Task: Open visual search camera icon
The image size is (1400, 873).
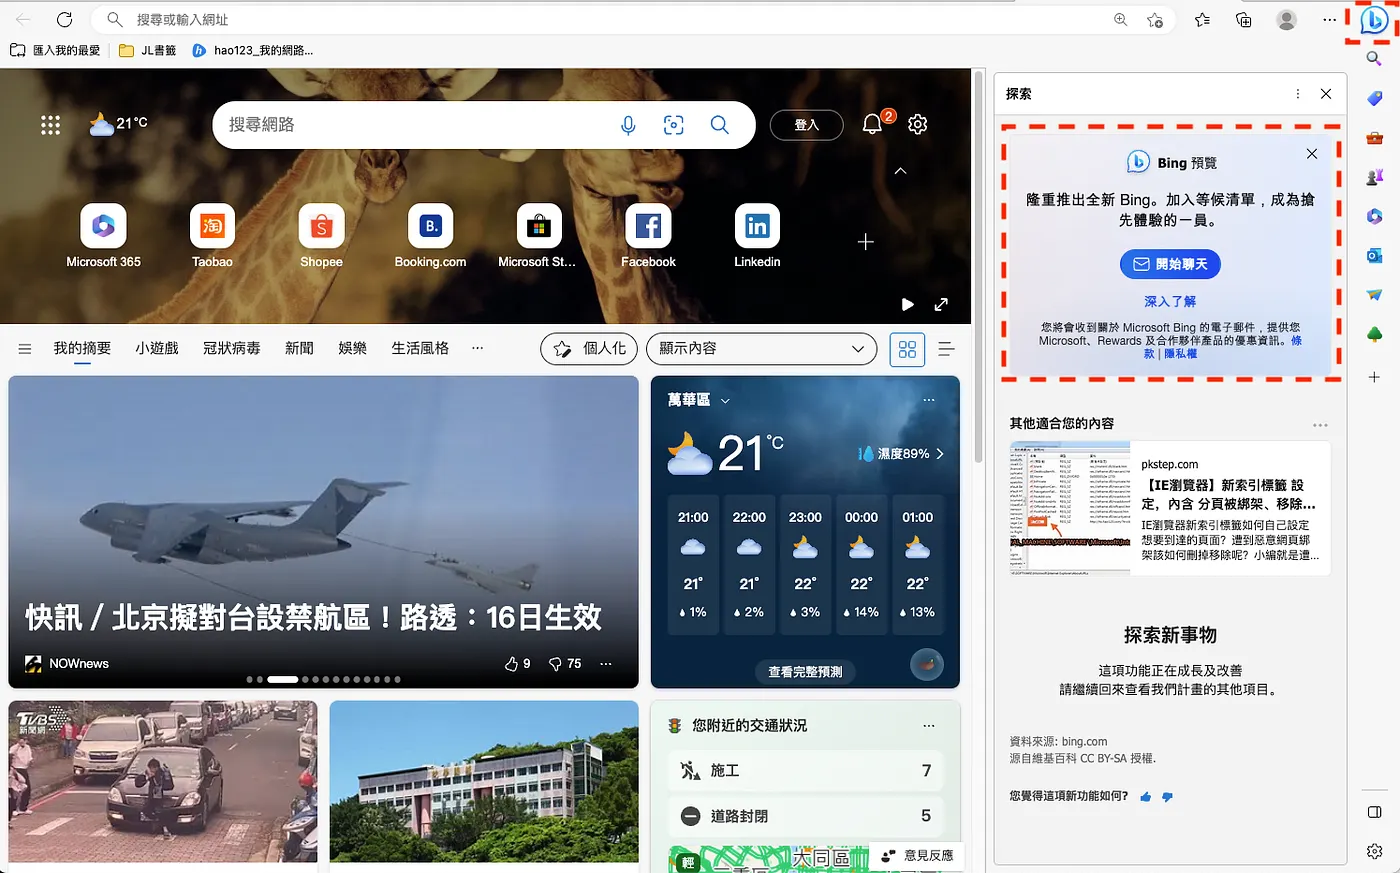Action: point(674,125)
